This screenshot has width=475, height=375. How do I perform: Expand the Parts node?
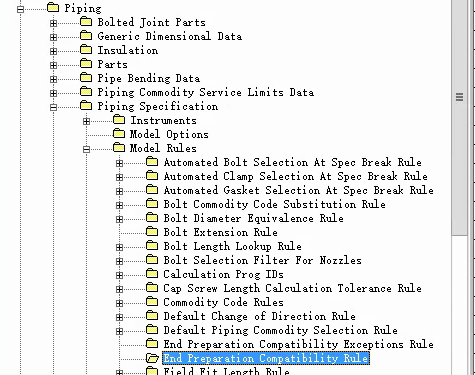point(53,65)
